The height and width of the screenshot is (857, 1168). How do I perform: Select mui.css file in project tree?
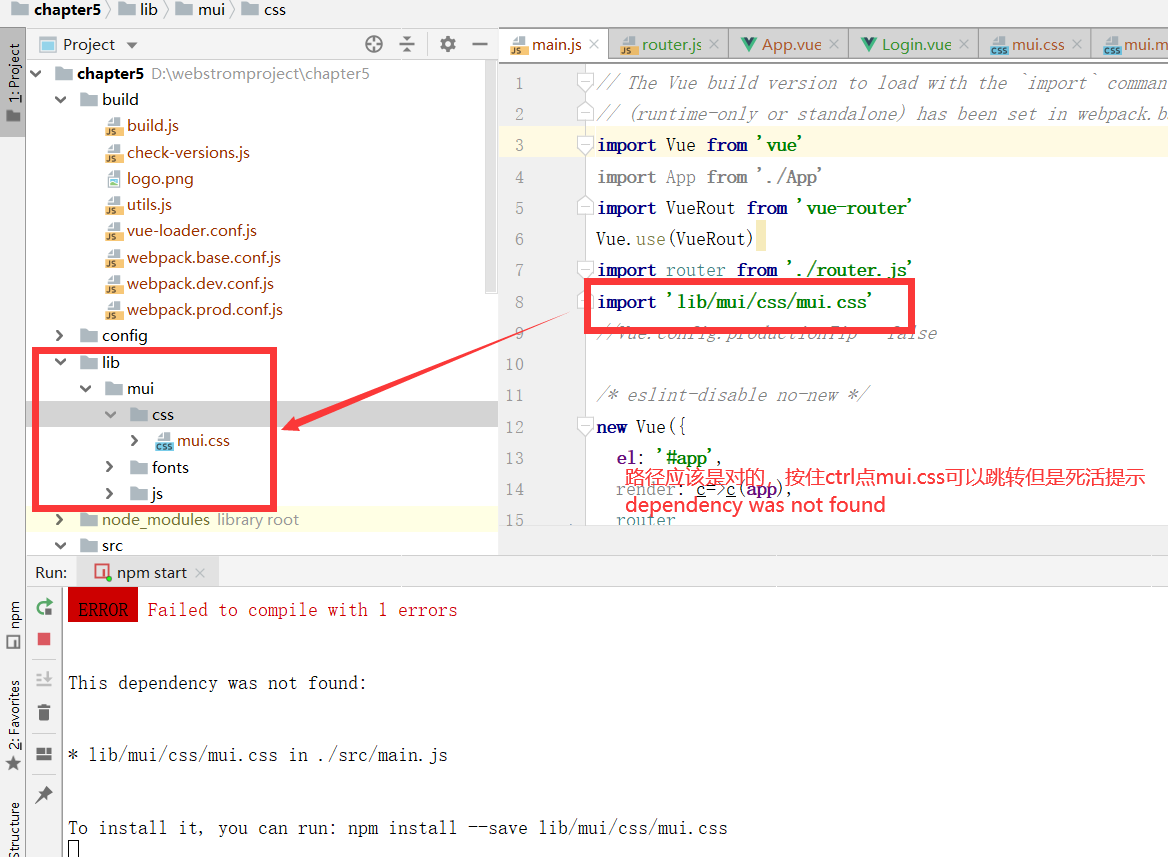coord(203,441)
